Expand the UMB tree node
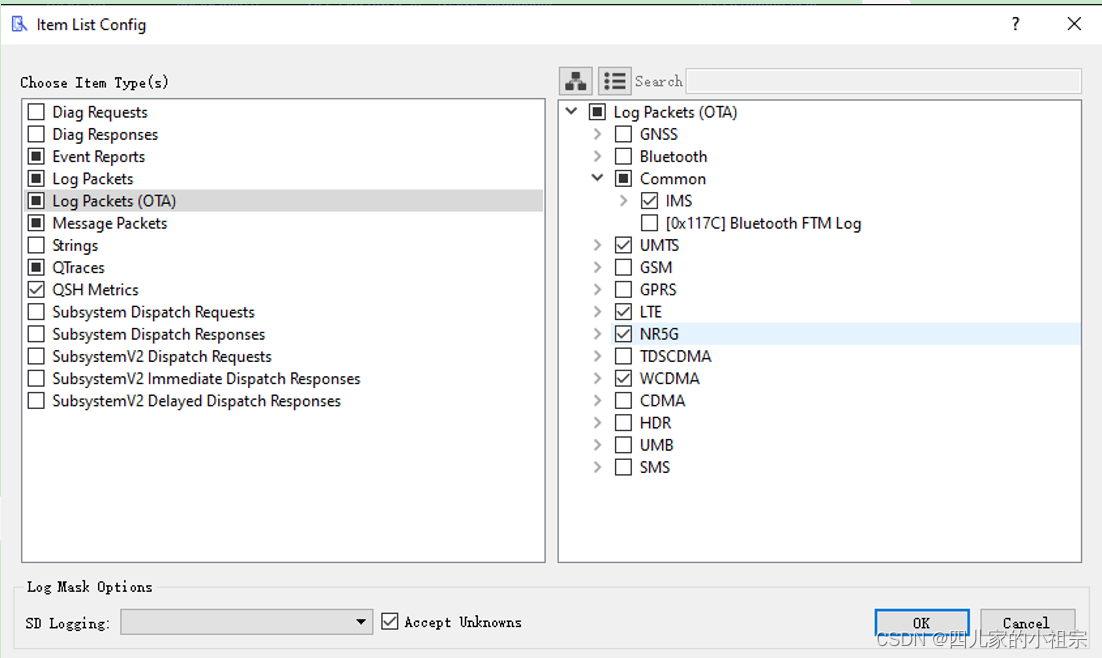Screen dimensions: 1102x658 tap(597, 445)
